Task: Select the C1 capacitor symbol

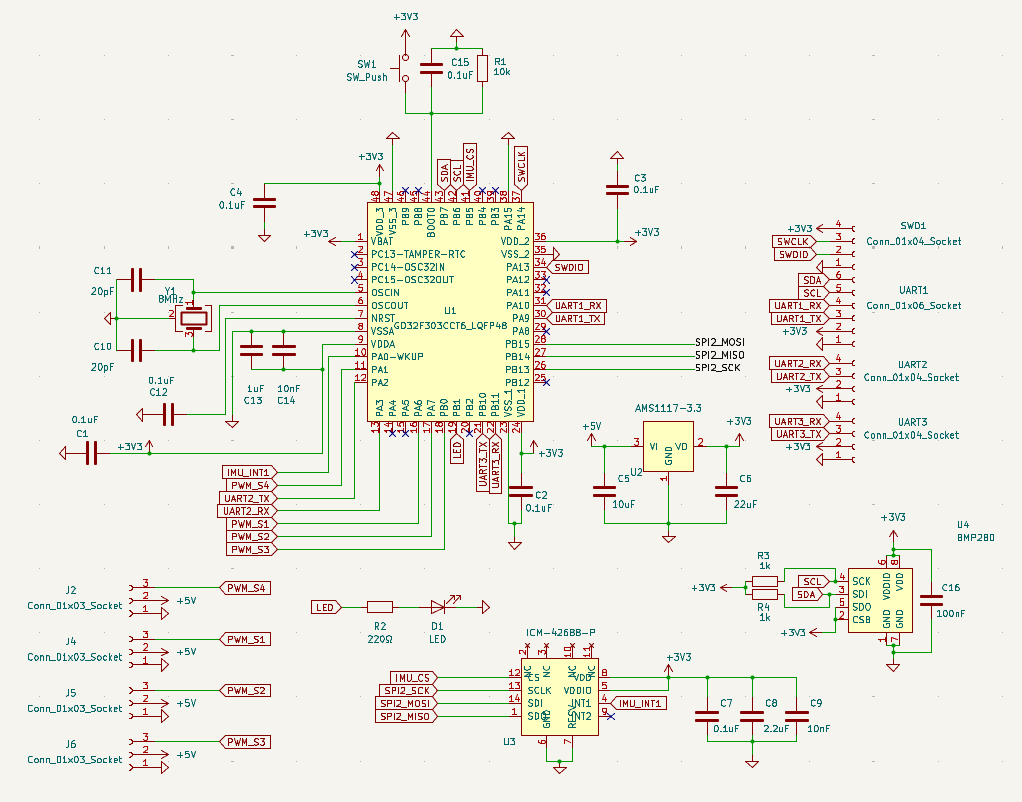Action: [91, 453]
